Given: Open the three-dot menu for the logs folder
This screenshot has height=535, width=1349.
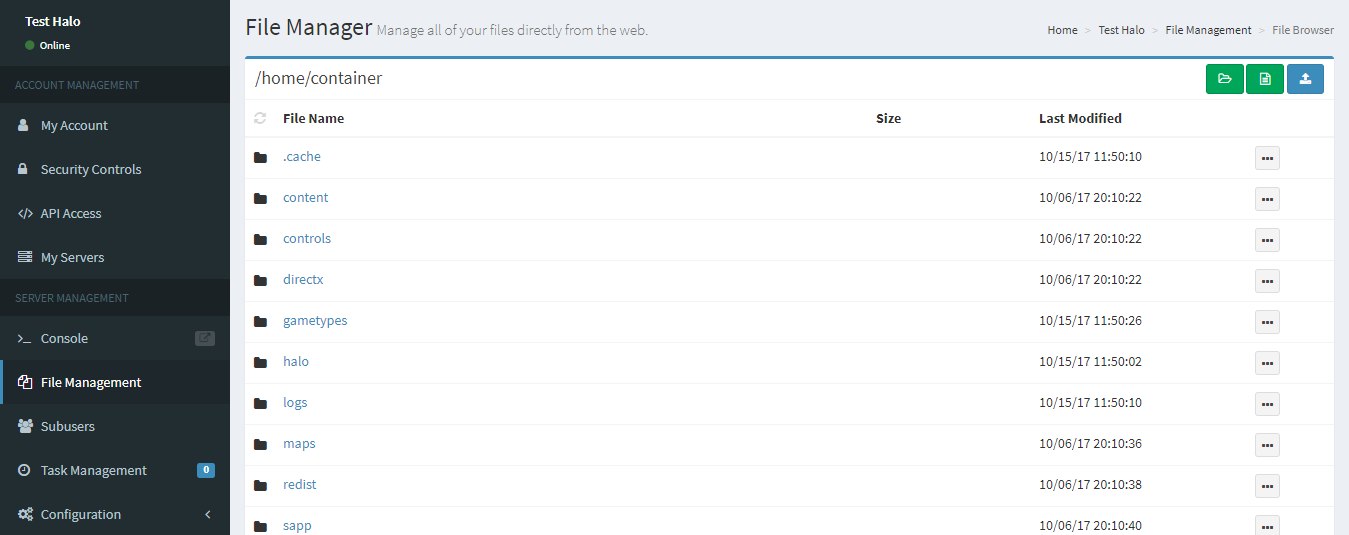Looking at the screenshot, I should pos(1267,404).
